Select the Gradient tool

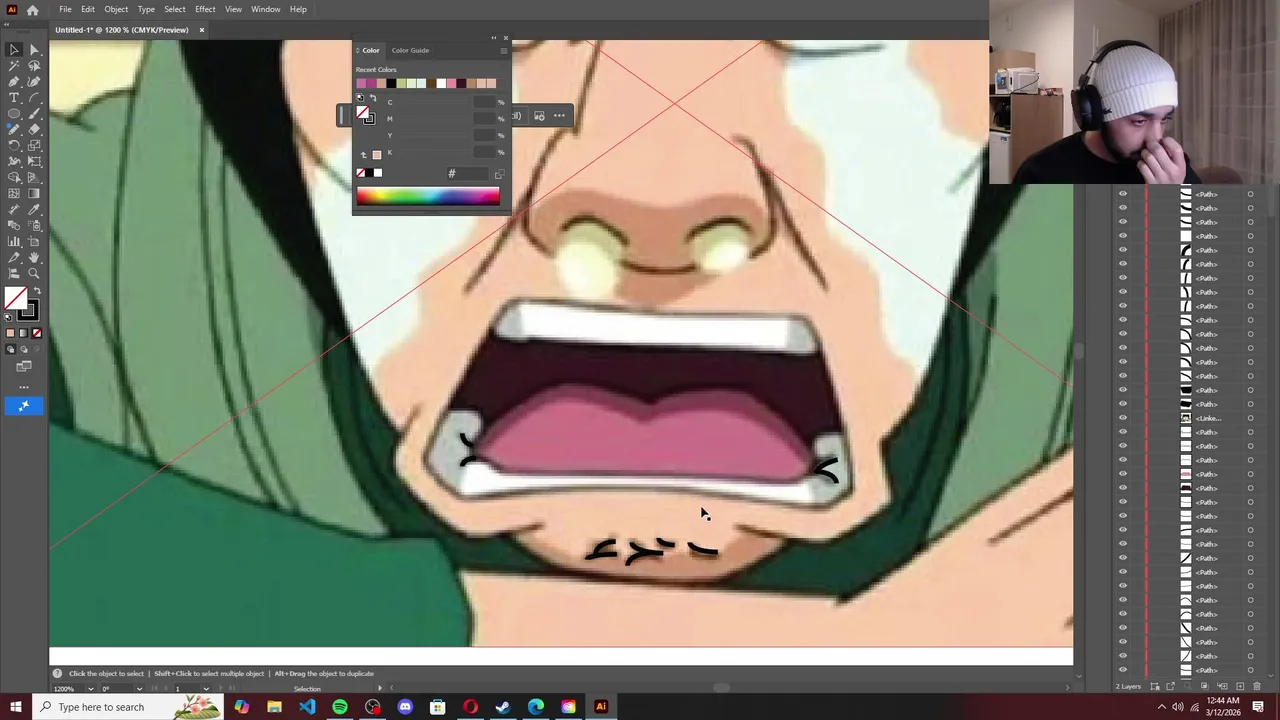tap(34, 193)
